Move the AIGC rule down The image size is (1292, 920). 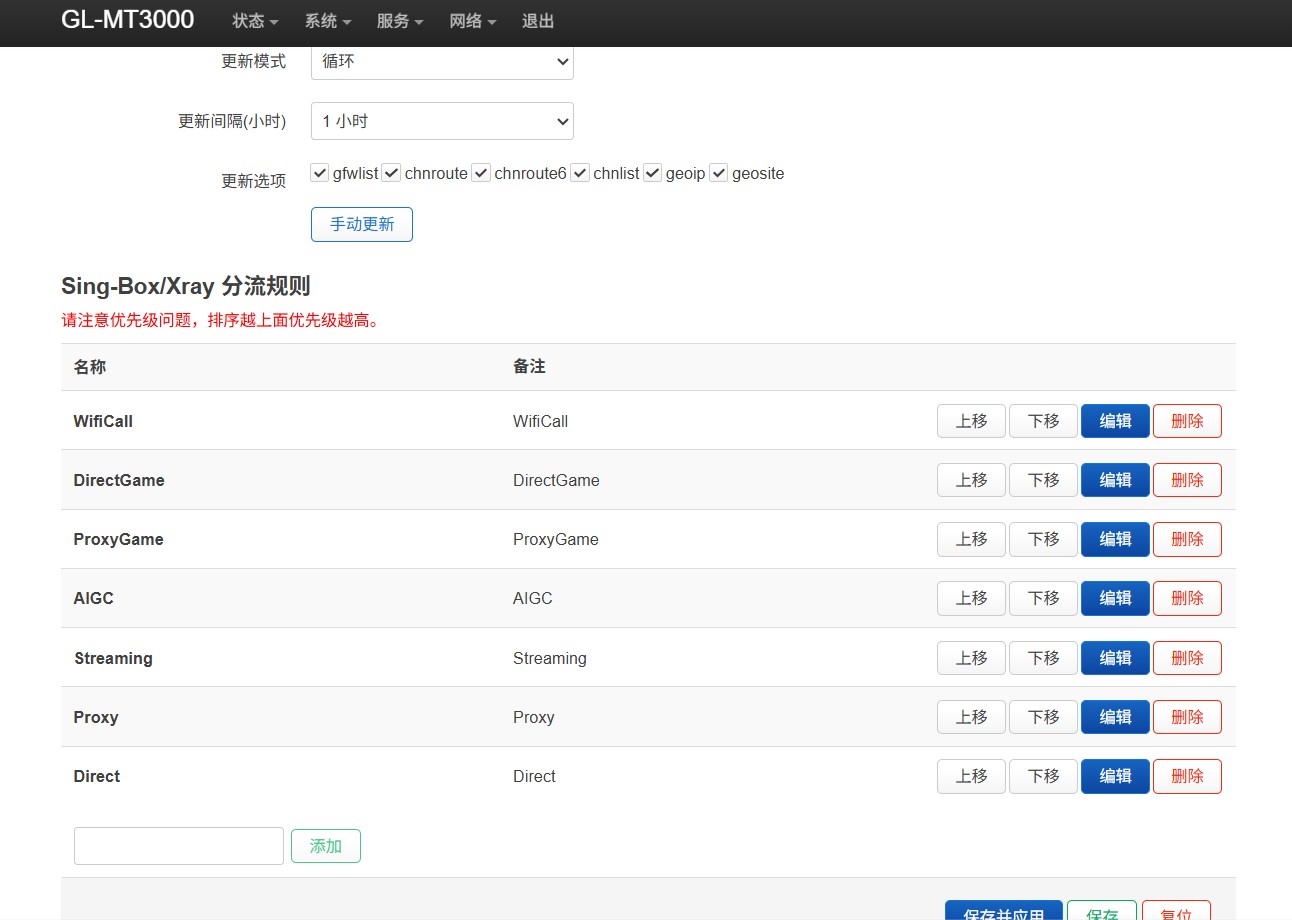click(1043, 598)
